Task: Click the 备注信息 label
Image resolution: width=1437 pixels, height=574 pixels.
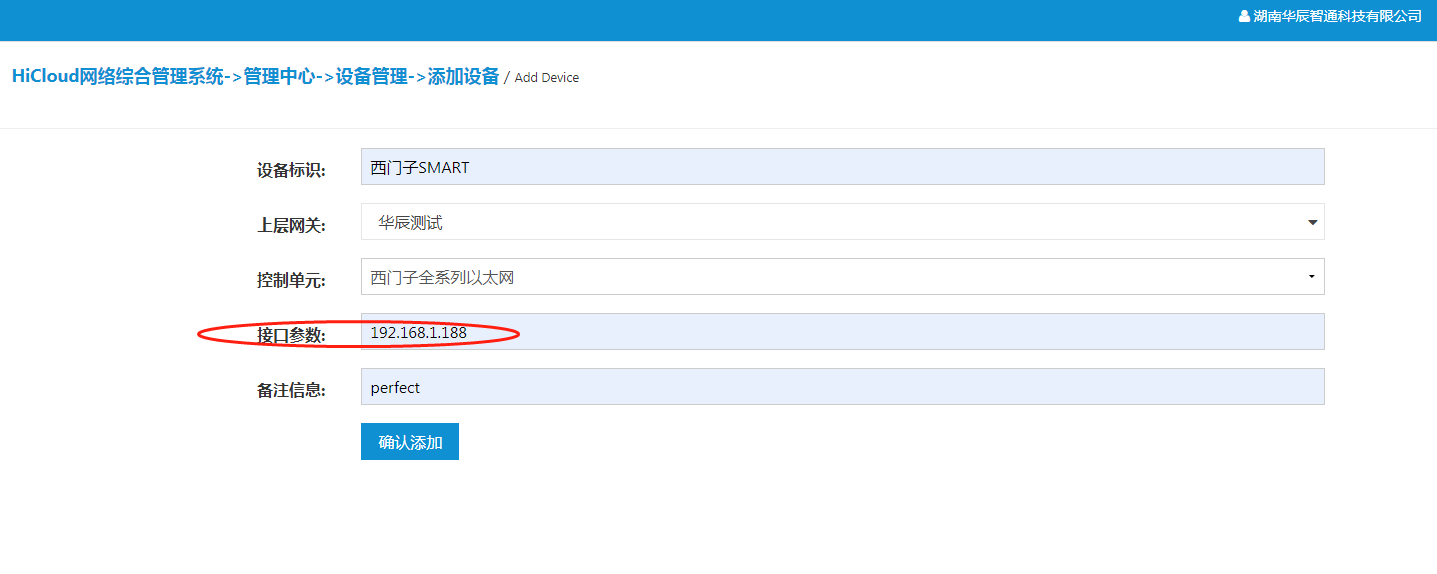Action: (x=291, y=390)
